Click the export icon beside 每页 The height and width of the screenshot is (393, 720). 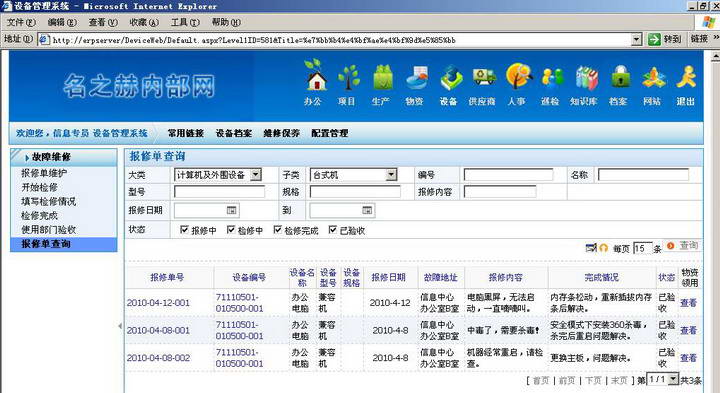click(x=591, y=247)
